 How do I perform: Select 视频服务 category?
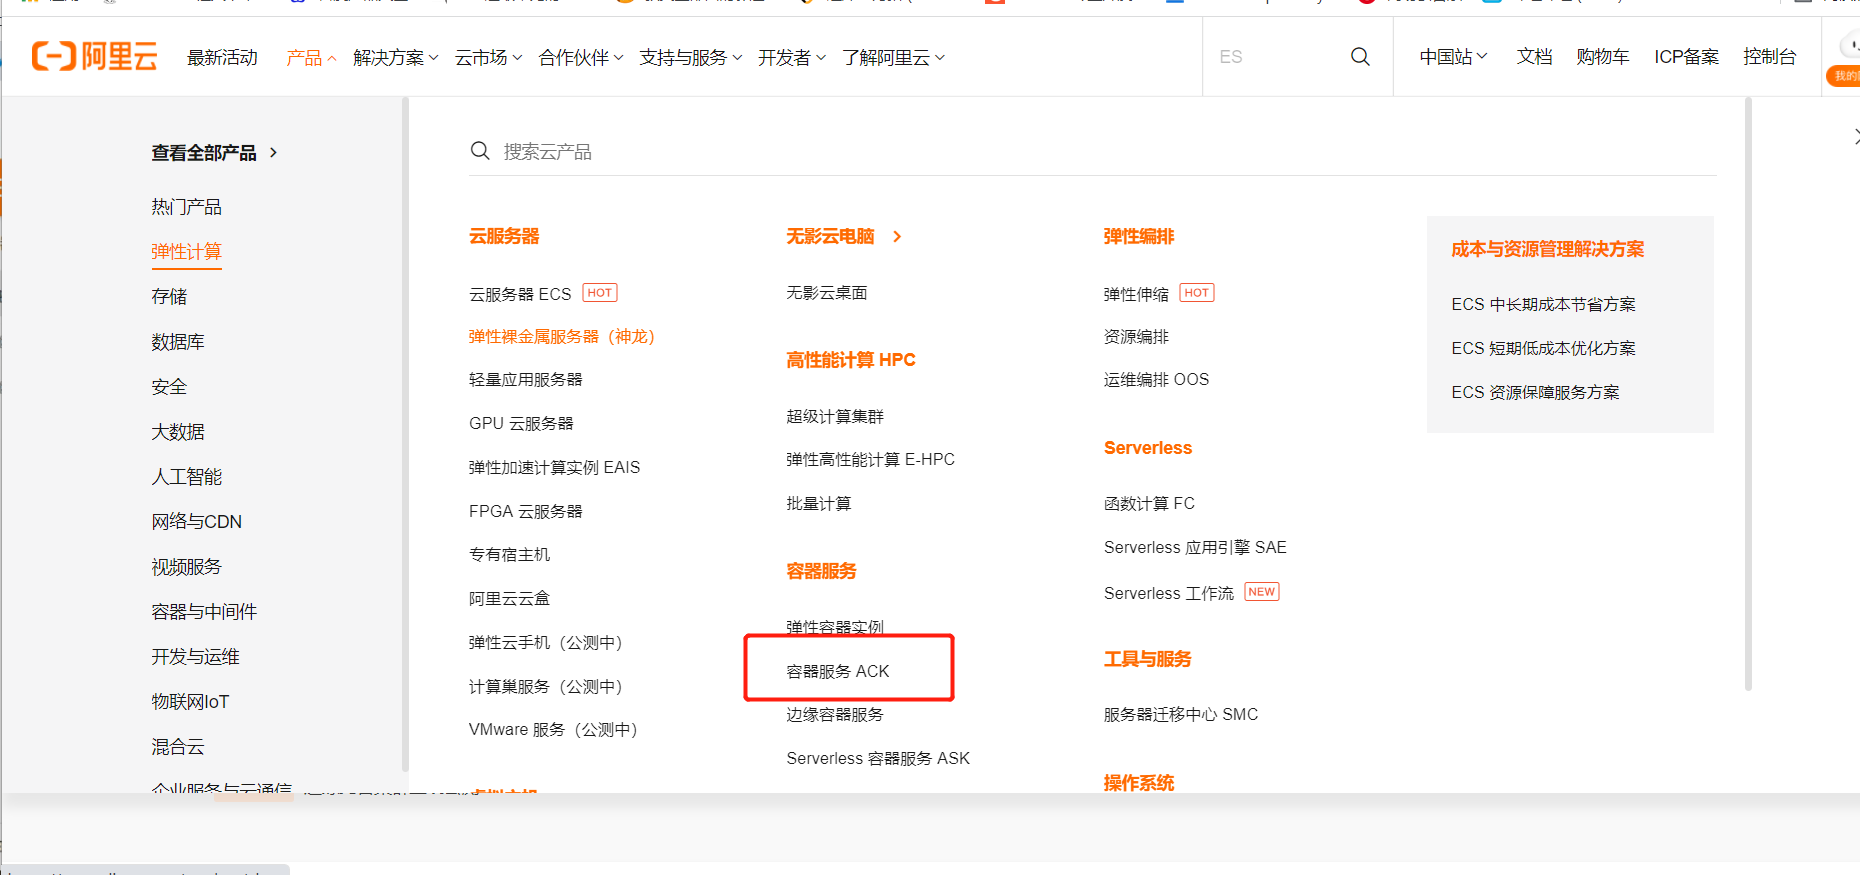pyautogui.click(x=186, y=567)
